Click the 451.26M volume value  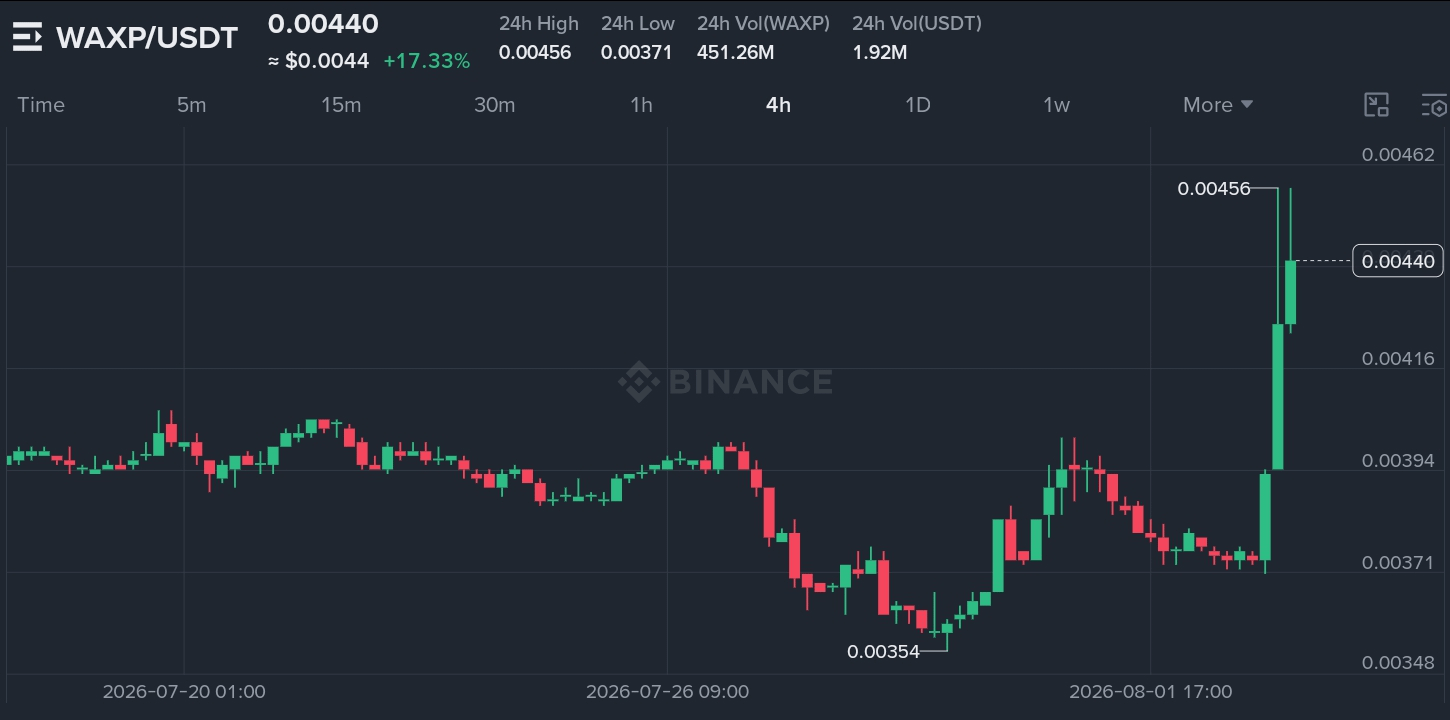coord(736,52)
